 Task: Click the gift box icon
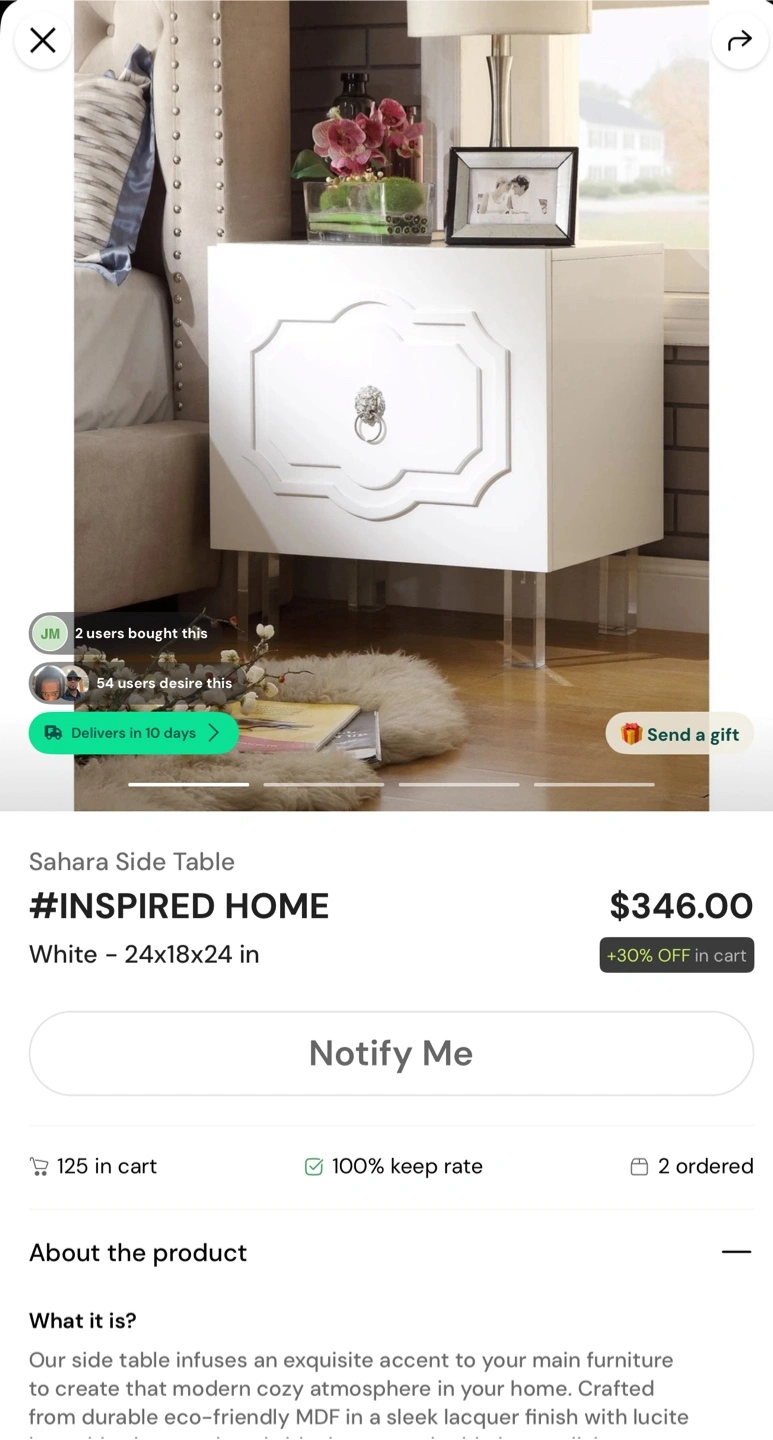(631, 734)
